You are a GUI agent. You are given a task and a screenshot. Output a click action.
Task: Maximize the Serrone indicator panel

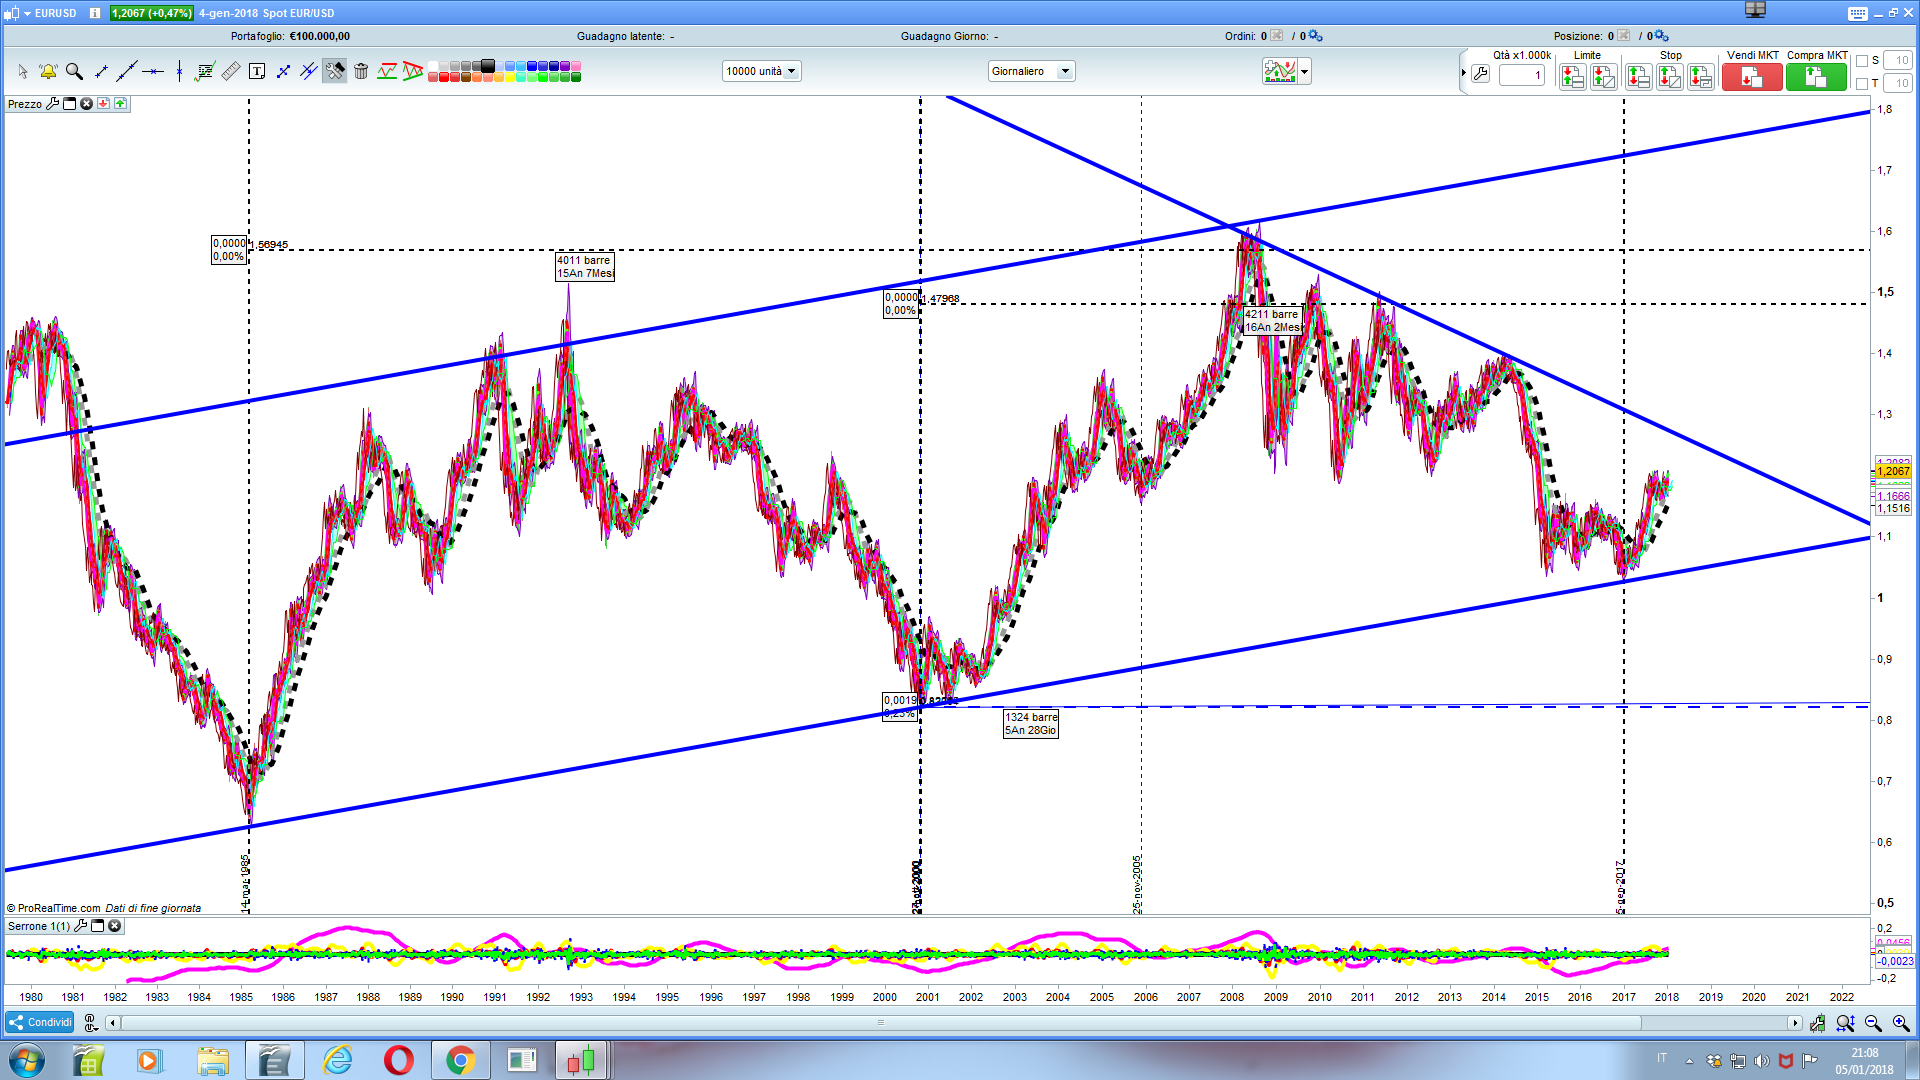98,925
